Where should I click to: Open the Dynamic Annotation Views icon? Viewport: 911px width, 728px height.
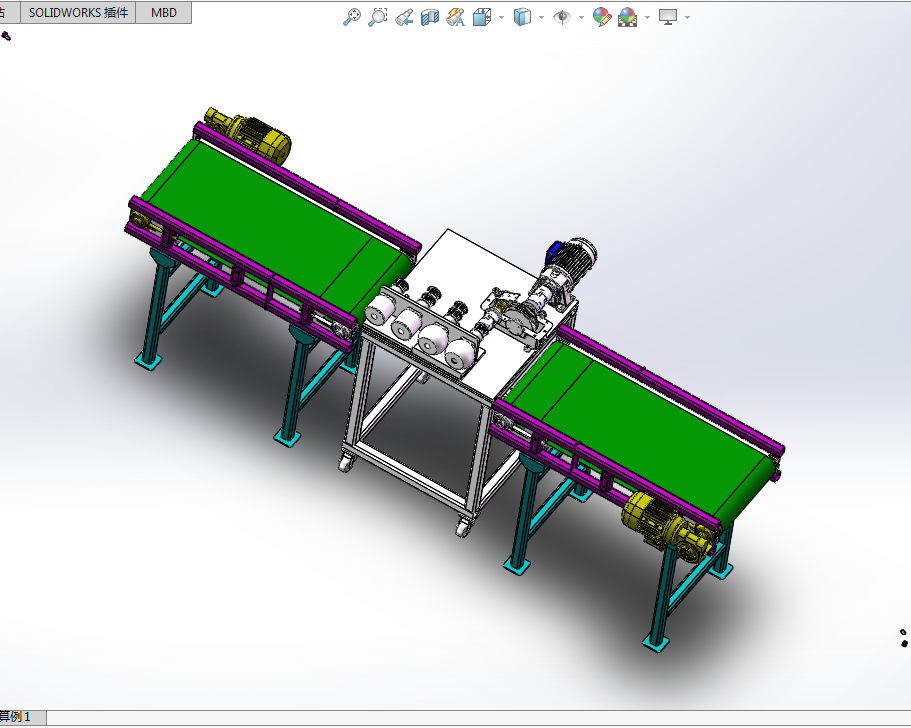pyautogui.click(x=456, y=17)
